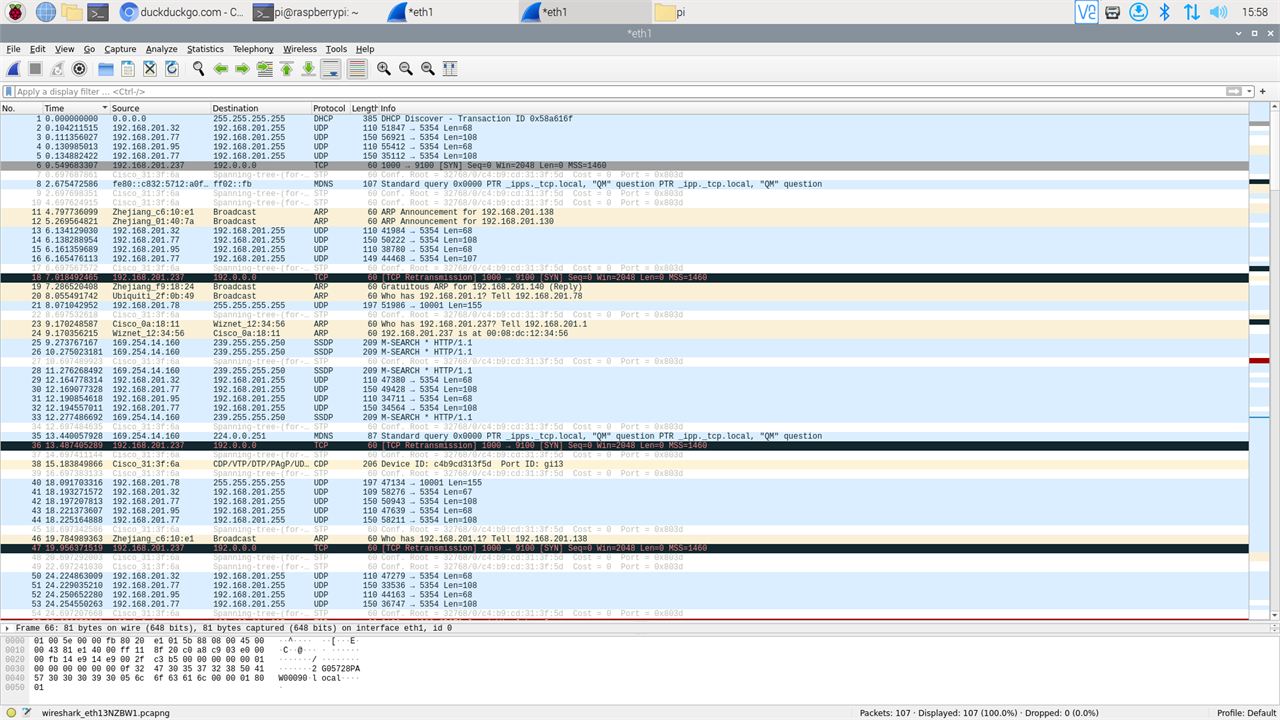Toggle auto-scroll during live capture
This screenshot has width=1280, height=720.
click(x=330, y=69)
